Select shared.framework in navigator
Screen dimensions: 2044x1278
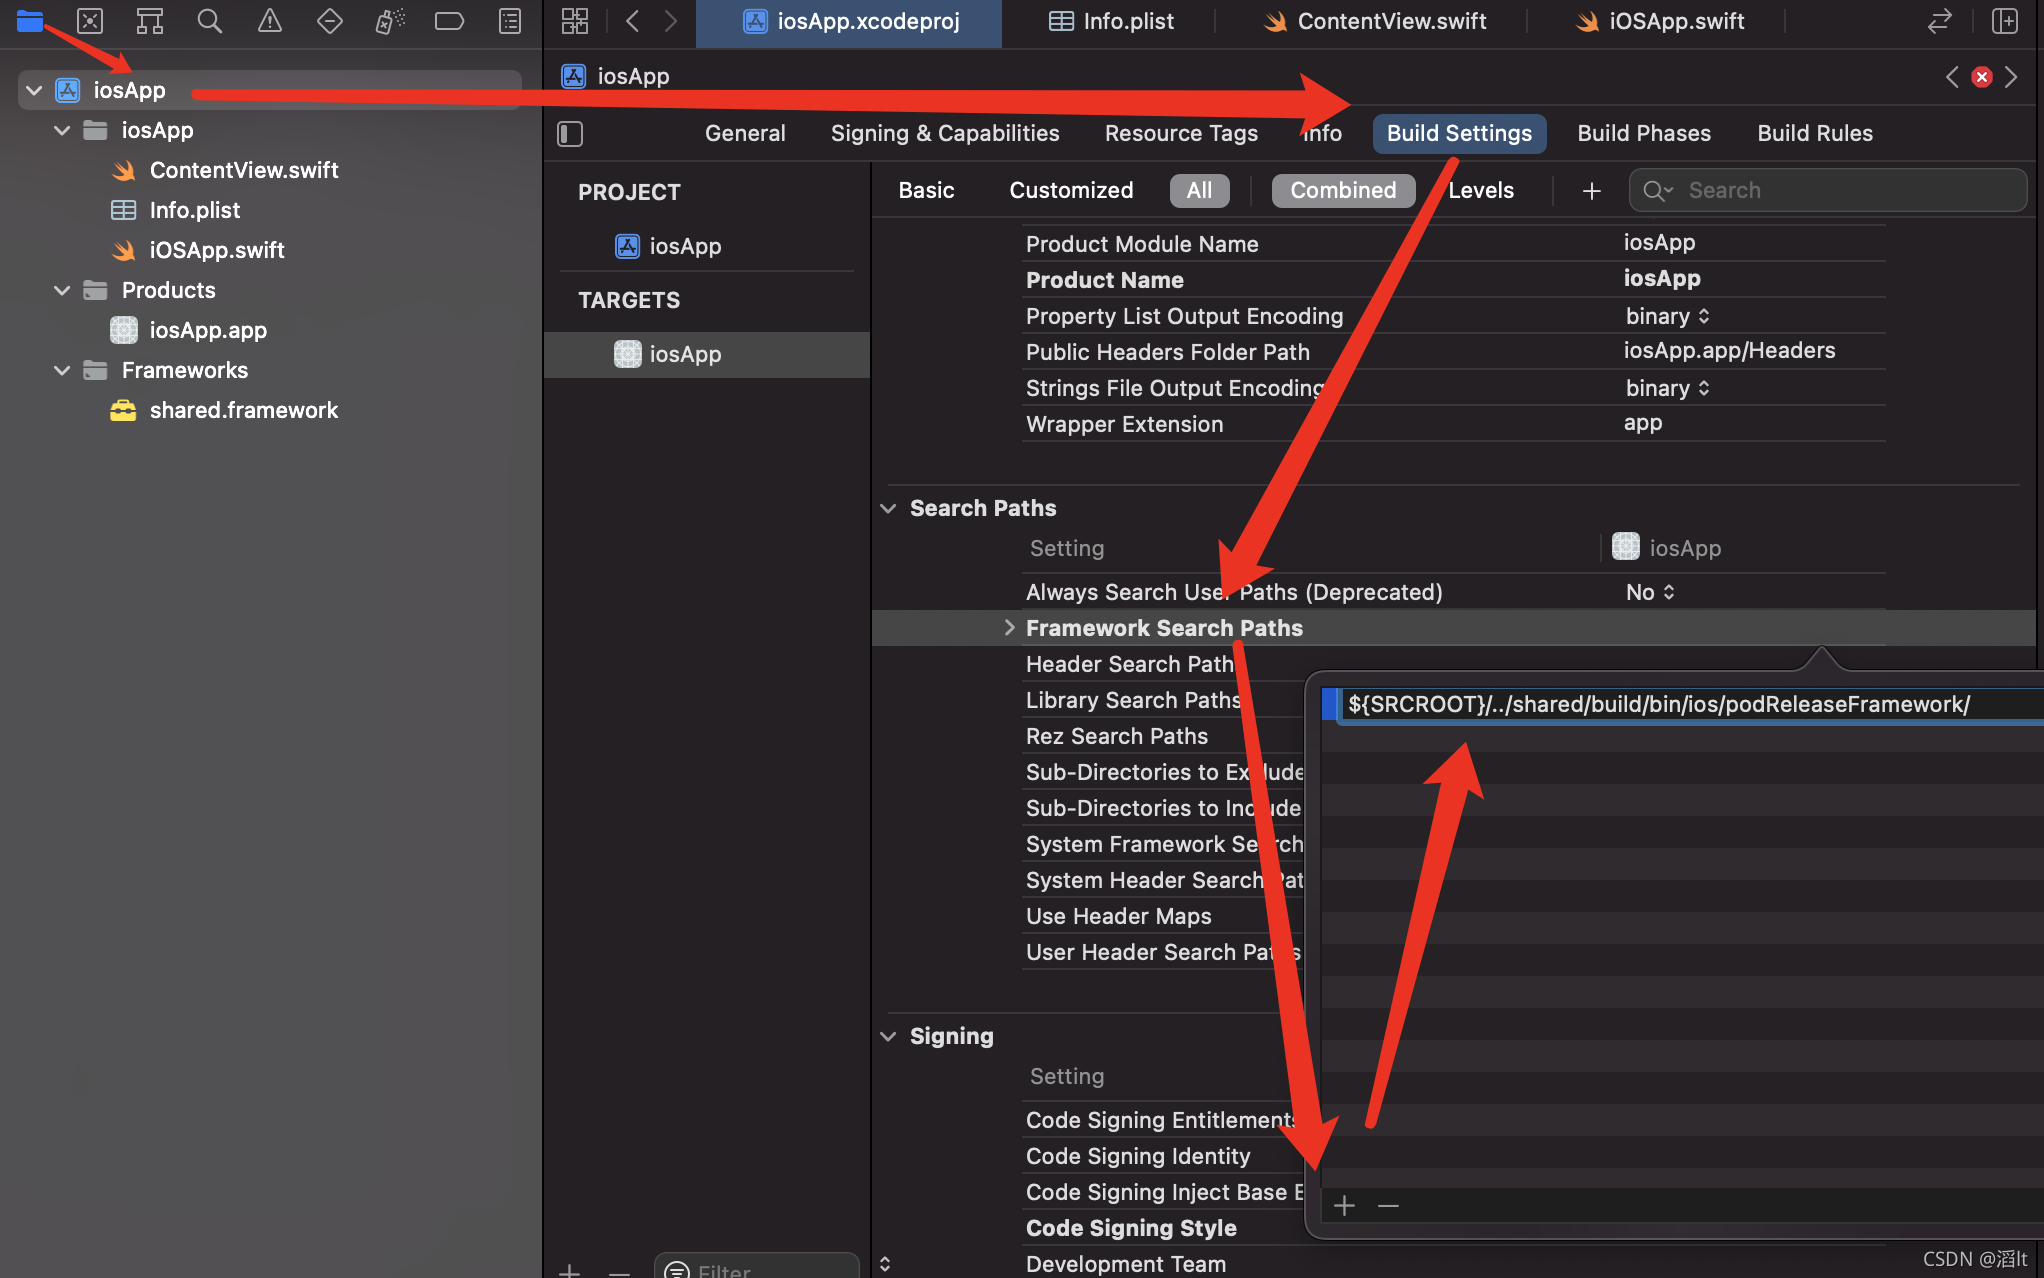[243, 410]
